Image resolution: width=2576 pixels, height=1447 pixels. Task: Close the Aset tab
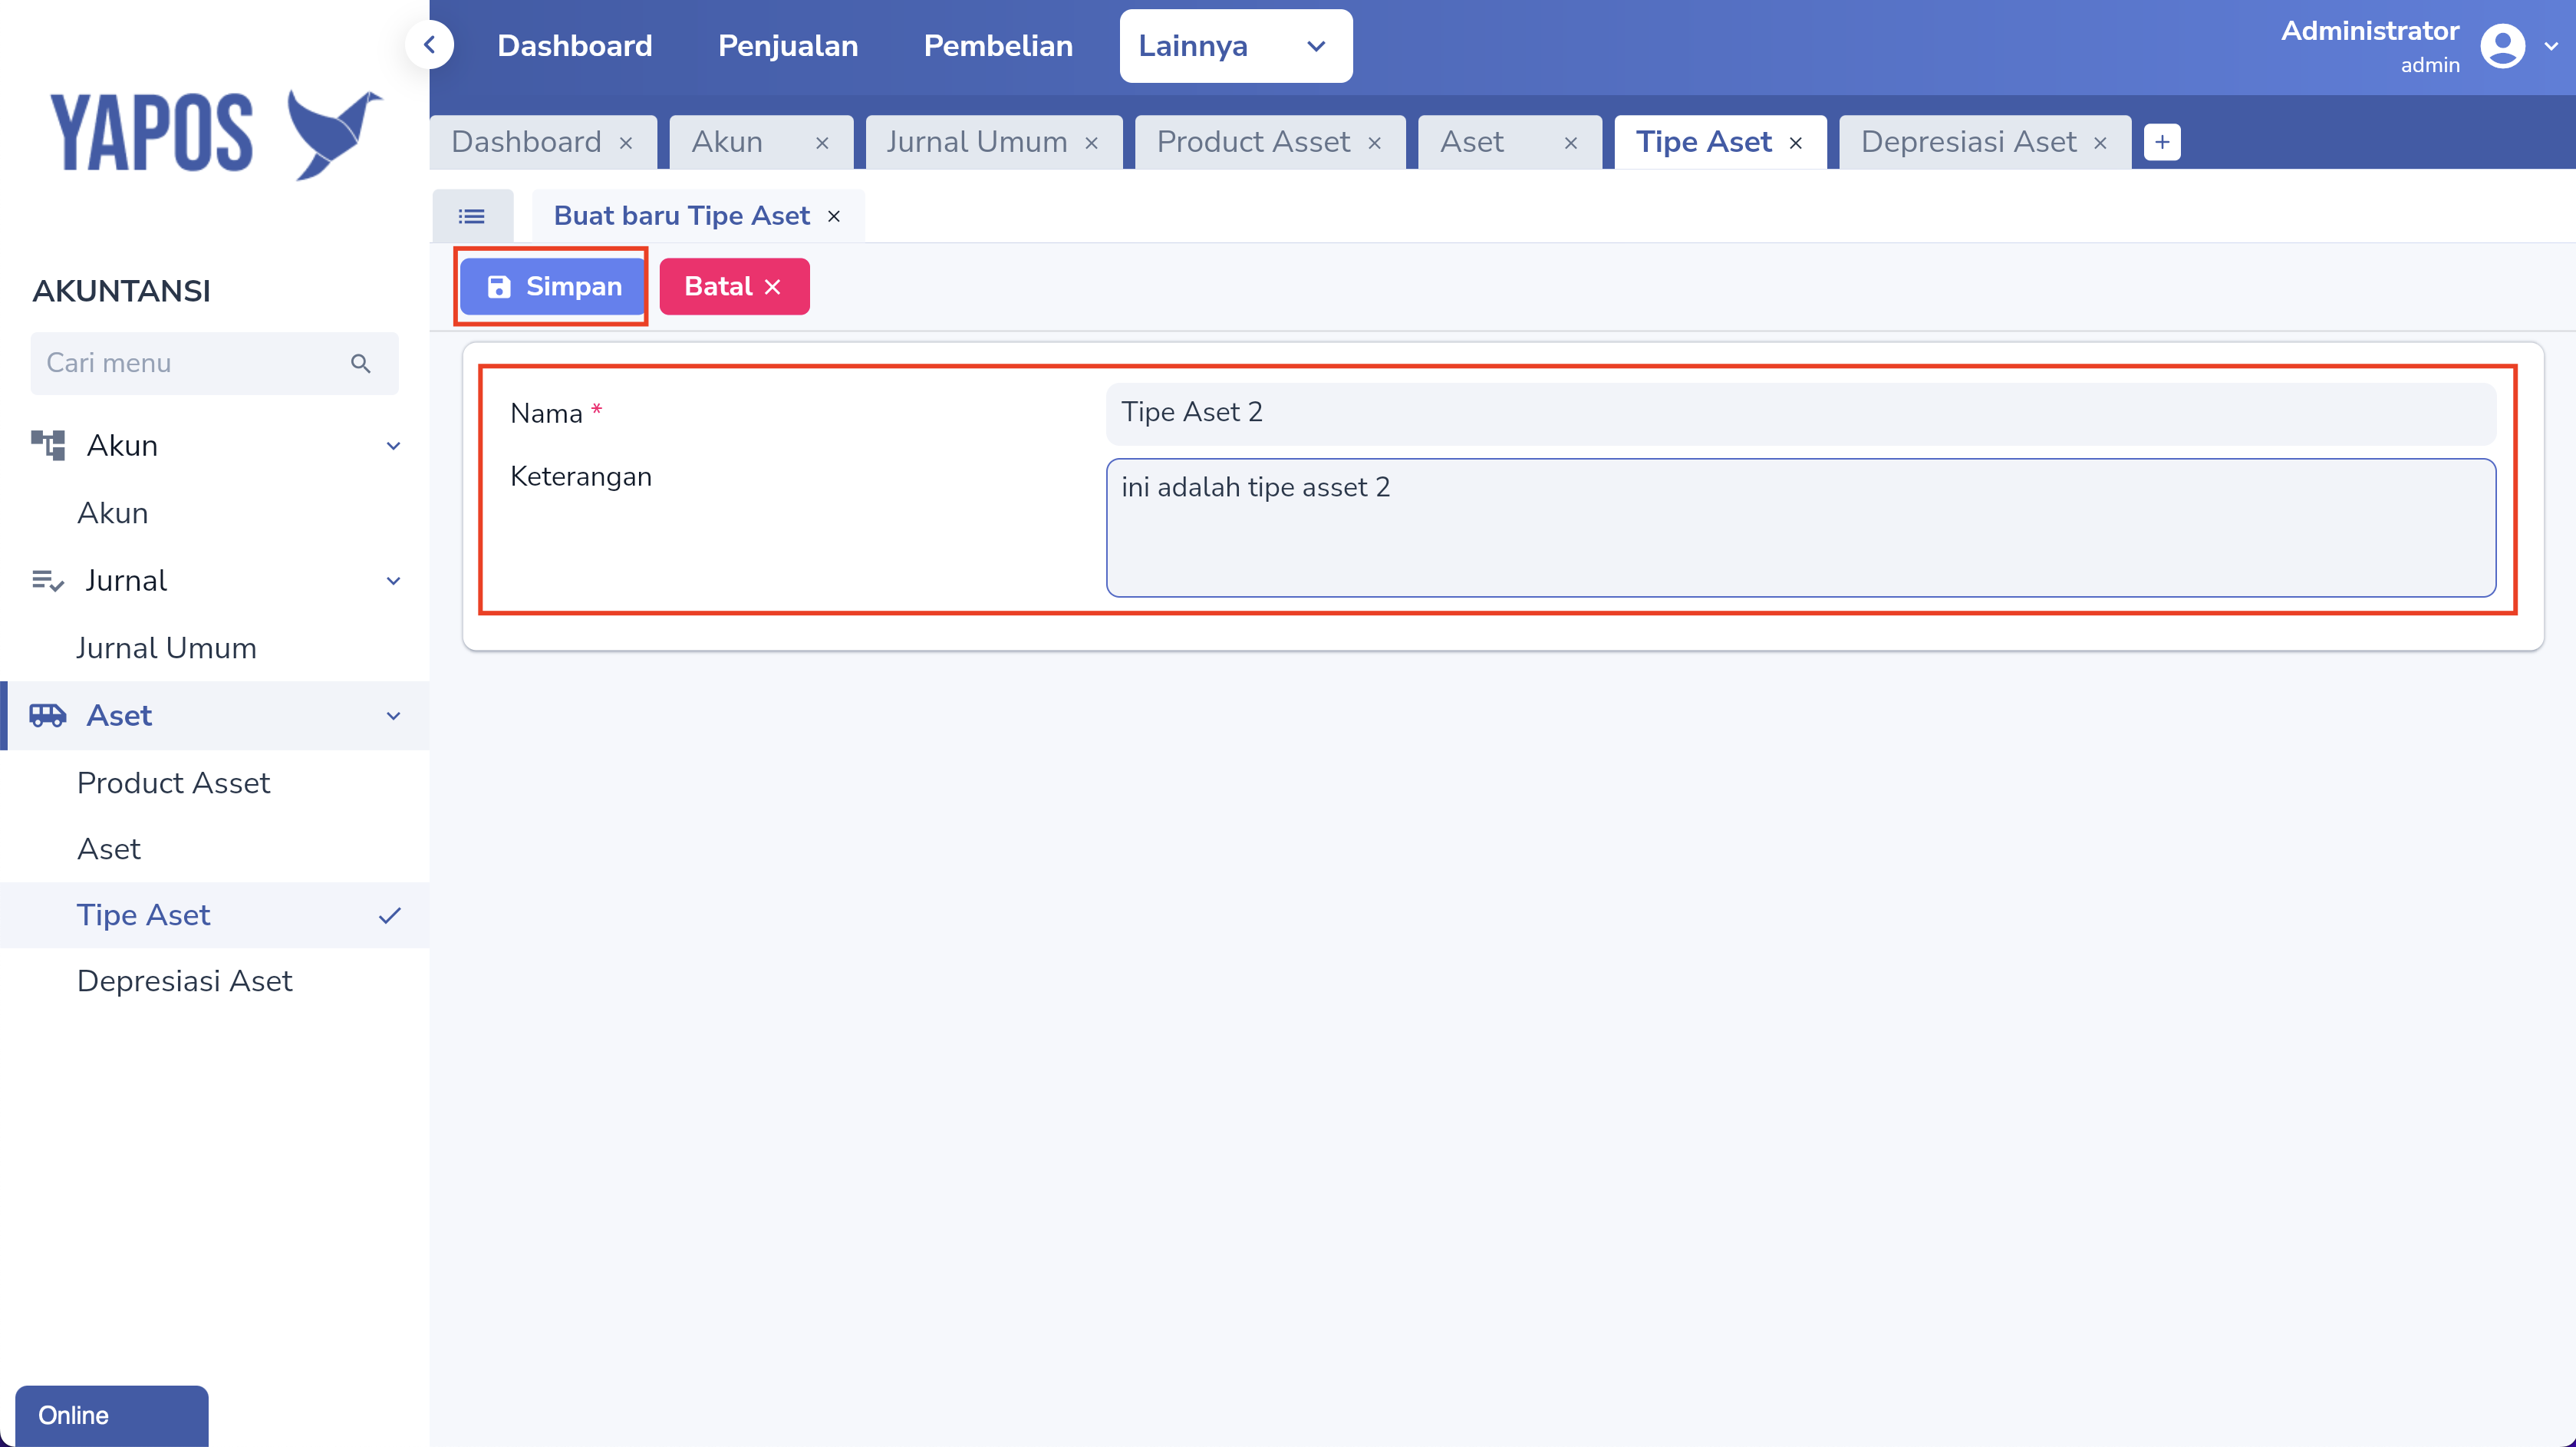click(1571, 143)
